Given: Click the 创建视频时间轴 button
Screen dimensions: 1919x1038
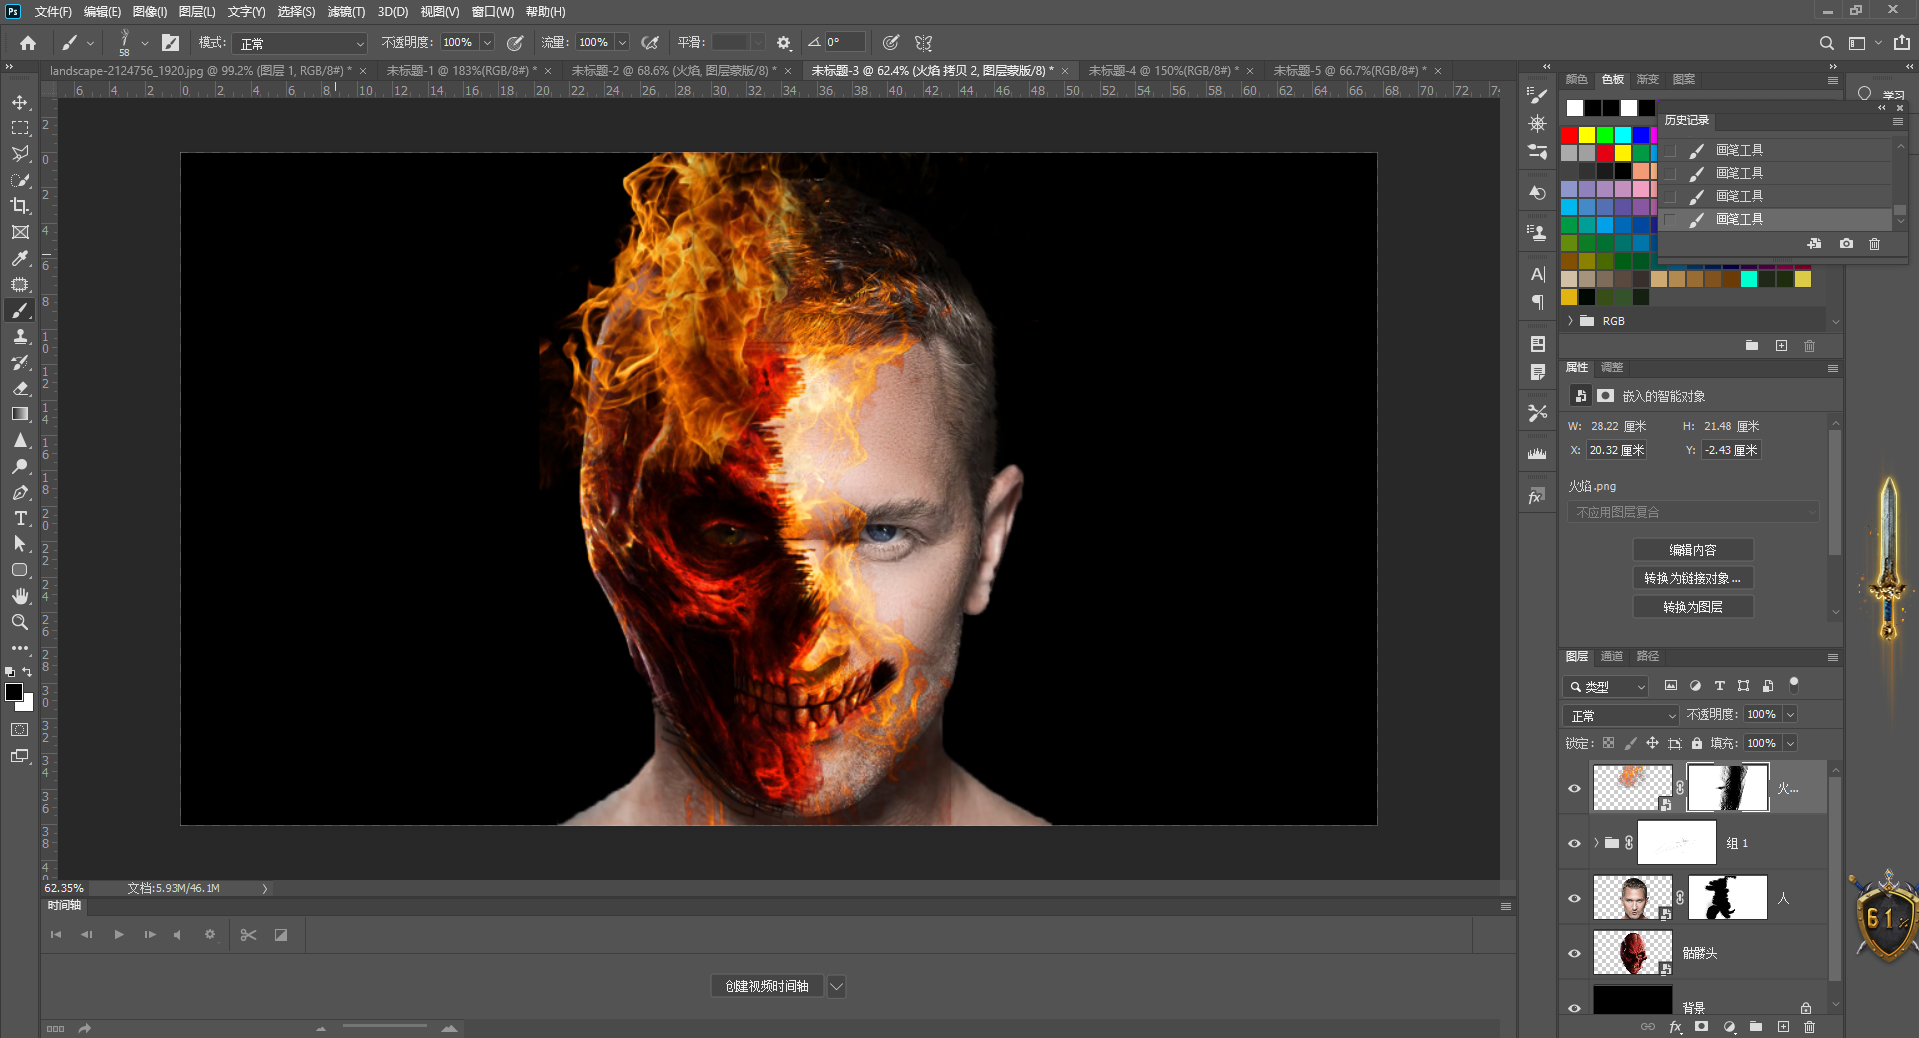Looking at the screenshot, I should point(767,986).
